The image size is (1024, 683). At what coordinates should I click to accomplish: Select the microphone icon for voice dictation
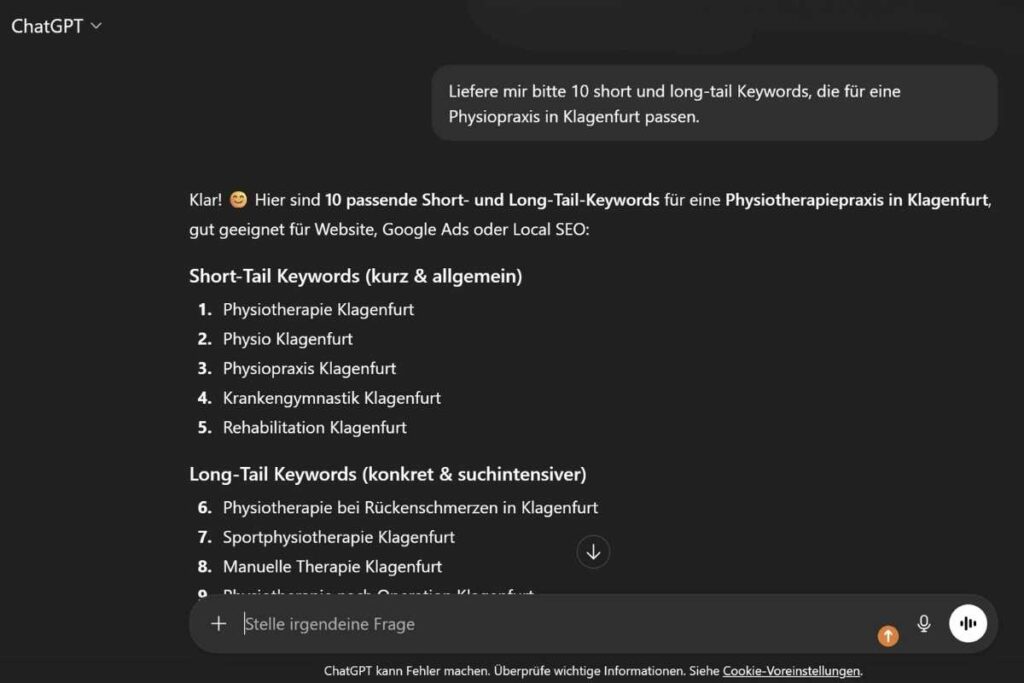(x=923, y=623)
